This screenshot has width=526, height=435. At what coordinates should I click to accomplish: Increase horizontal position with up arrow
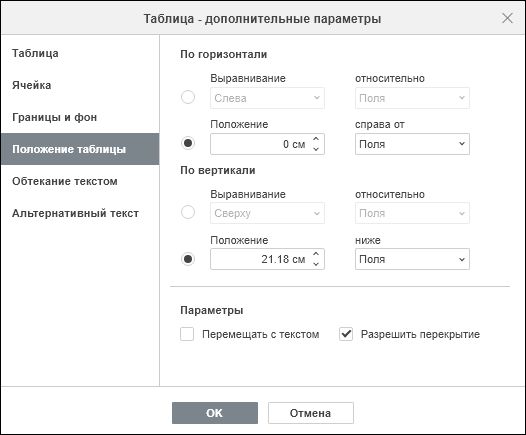click(316, 139)
